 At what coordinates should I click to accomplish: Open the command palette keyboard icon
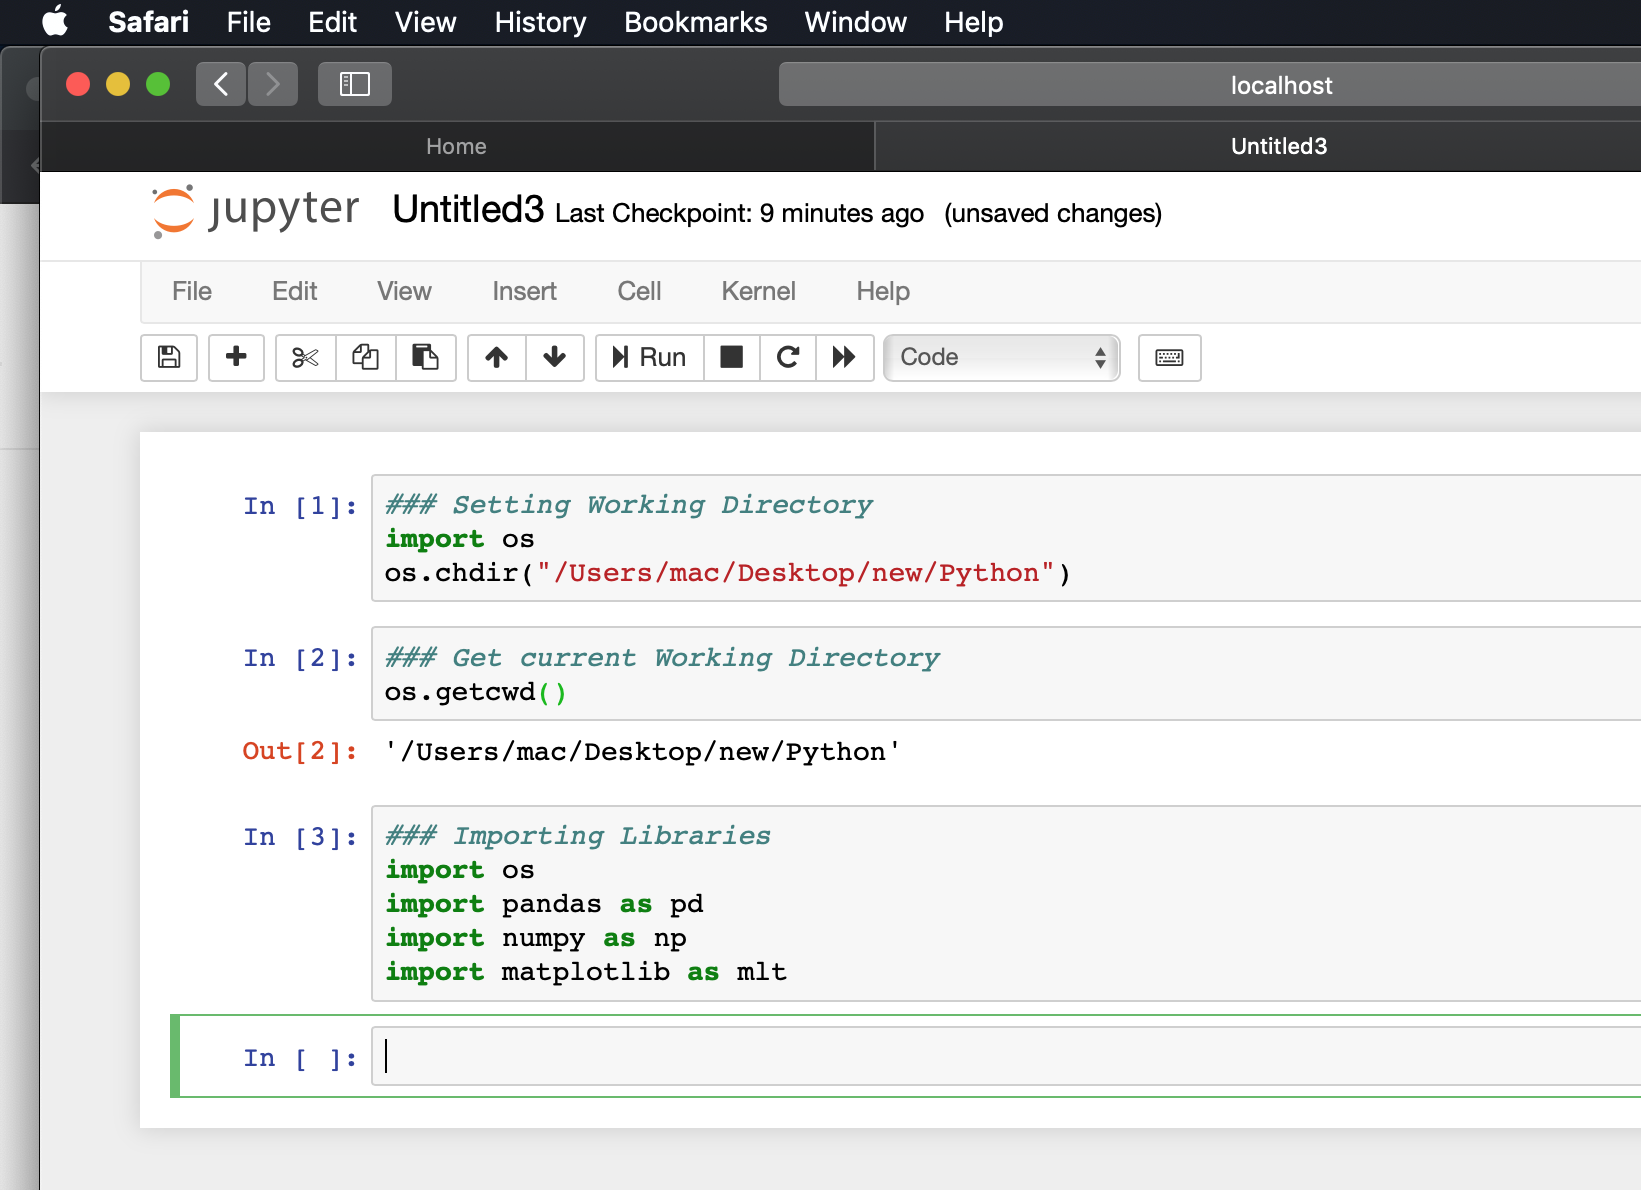[x=1168, y=358]
